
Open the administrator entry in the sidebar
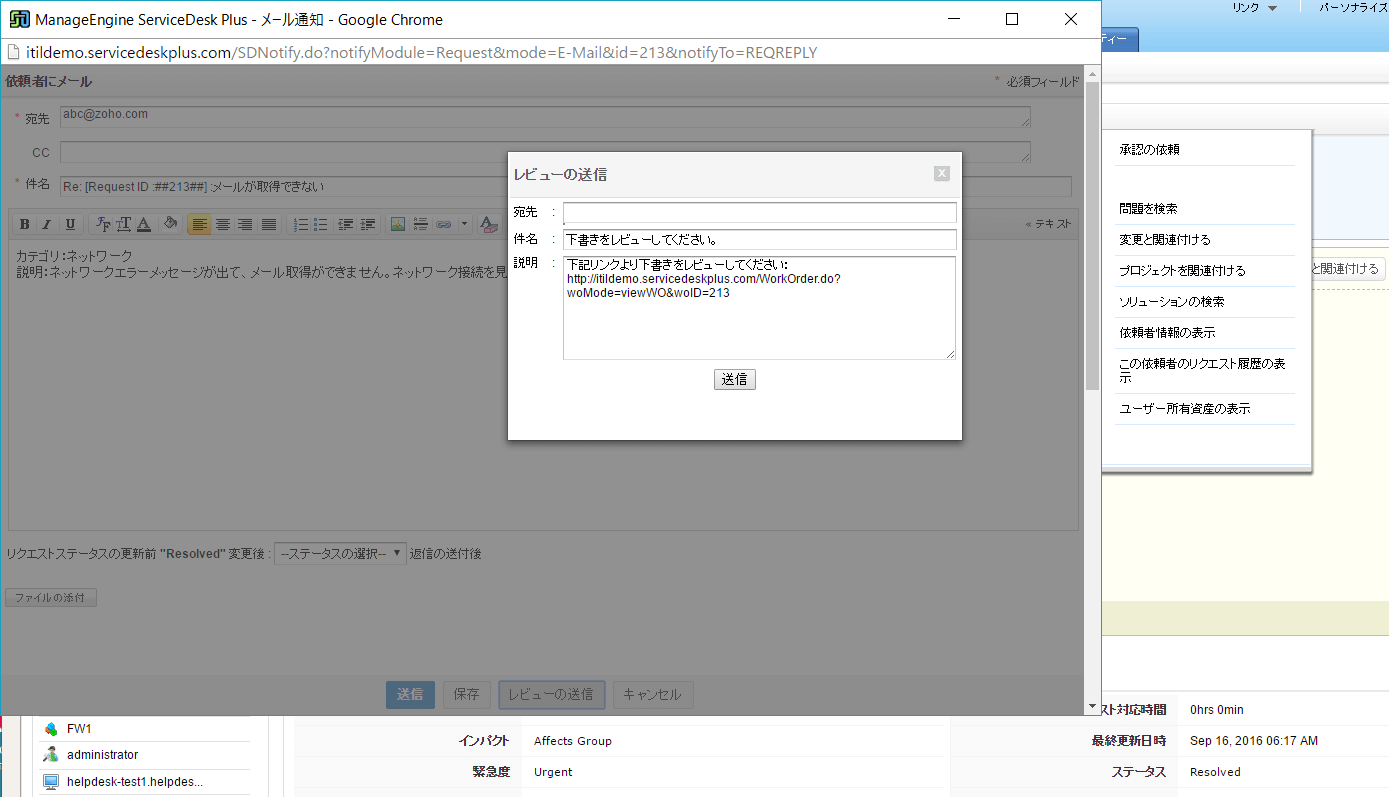point(103,755)
